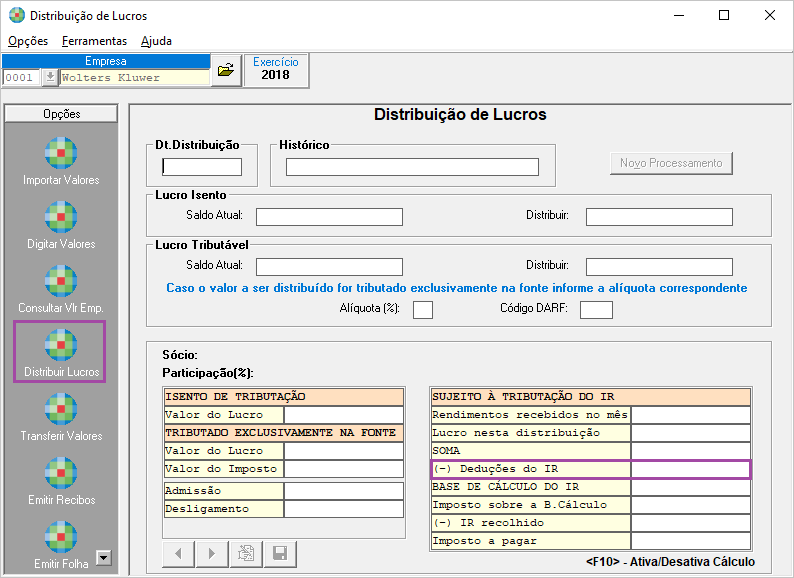Click the 'Participação(%):' label
Image resolution: width=794 pixels, height=578 pixels.
click(x=208, y=373)
